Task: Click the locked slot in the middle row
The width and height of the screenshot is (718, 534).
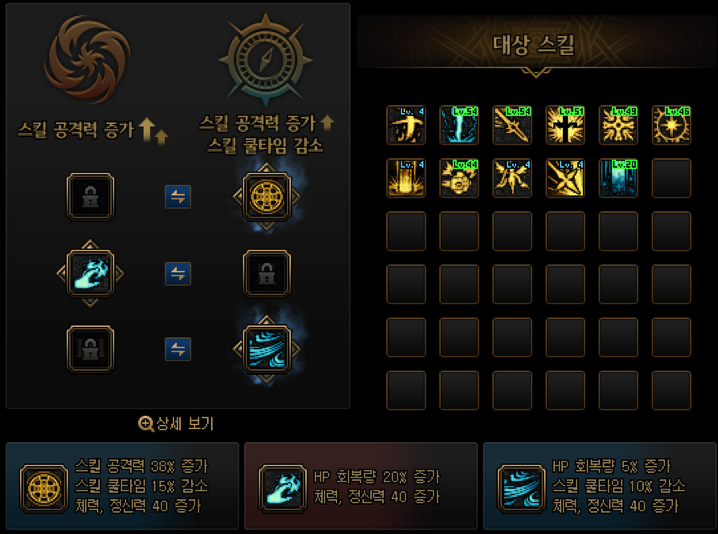Action: (267, 273)
